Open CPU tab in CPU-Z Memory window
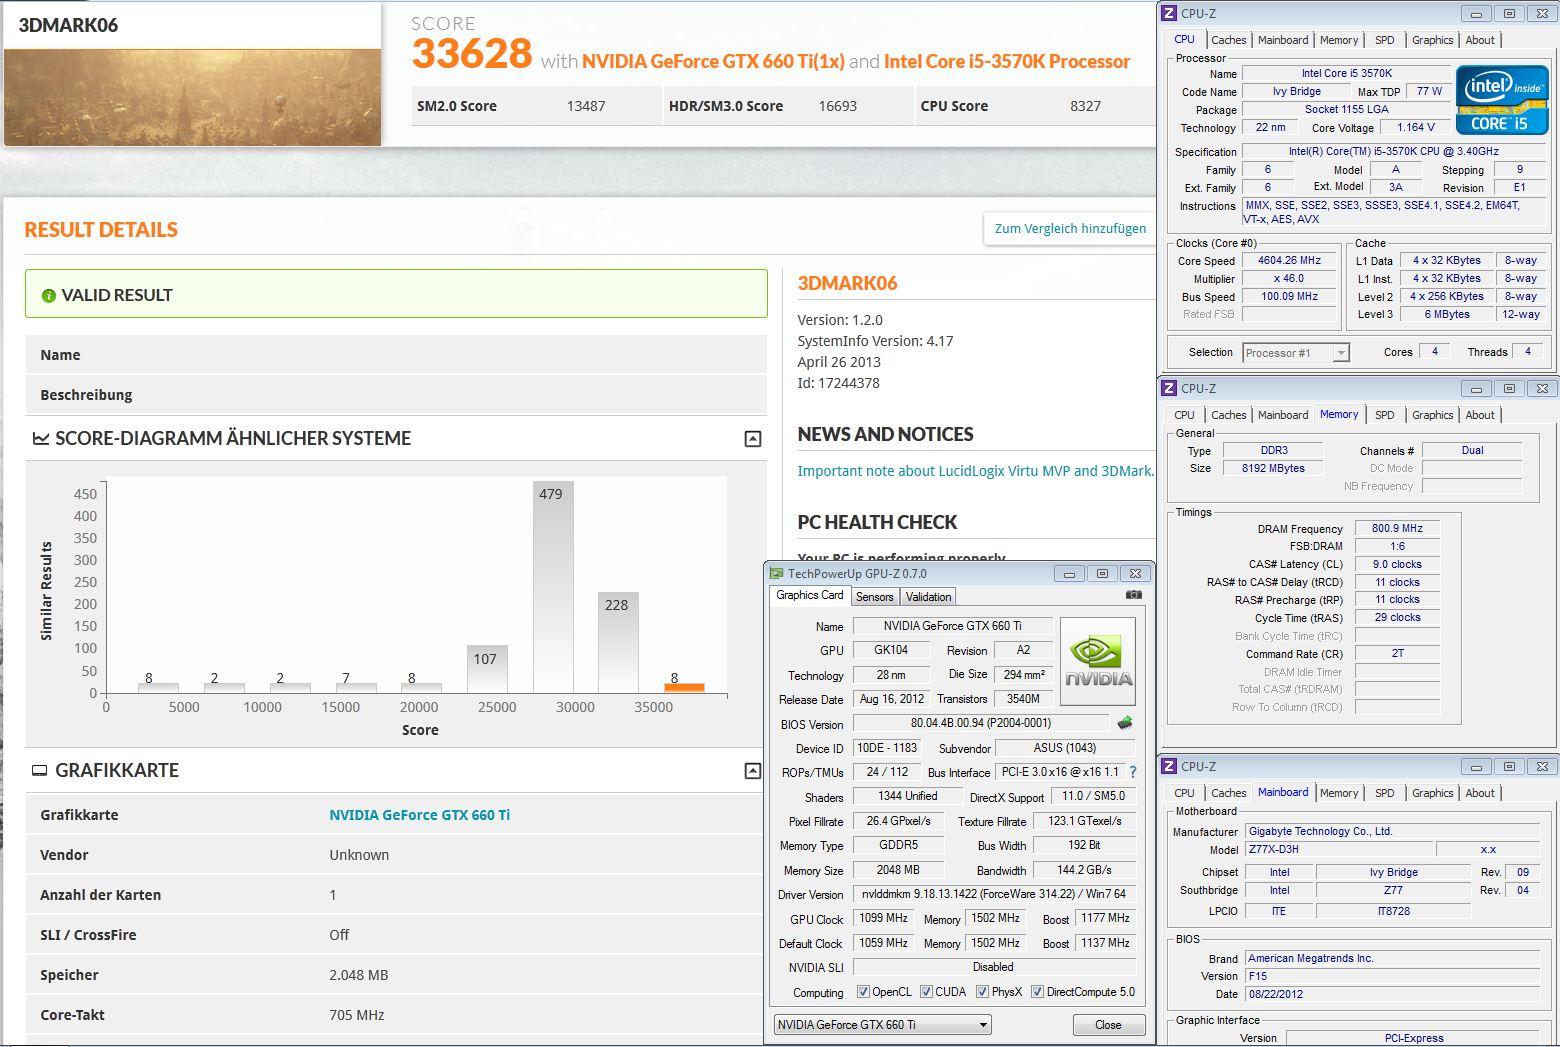 tap(1184, 415)
